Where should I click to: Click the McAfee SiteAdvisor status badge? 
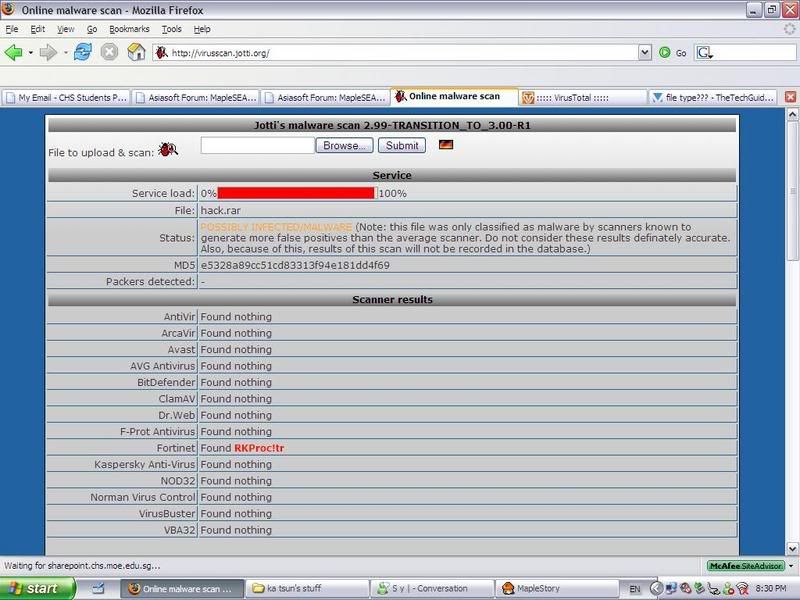[745, 566]
